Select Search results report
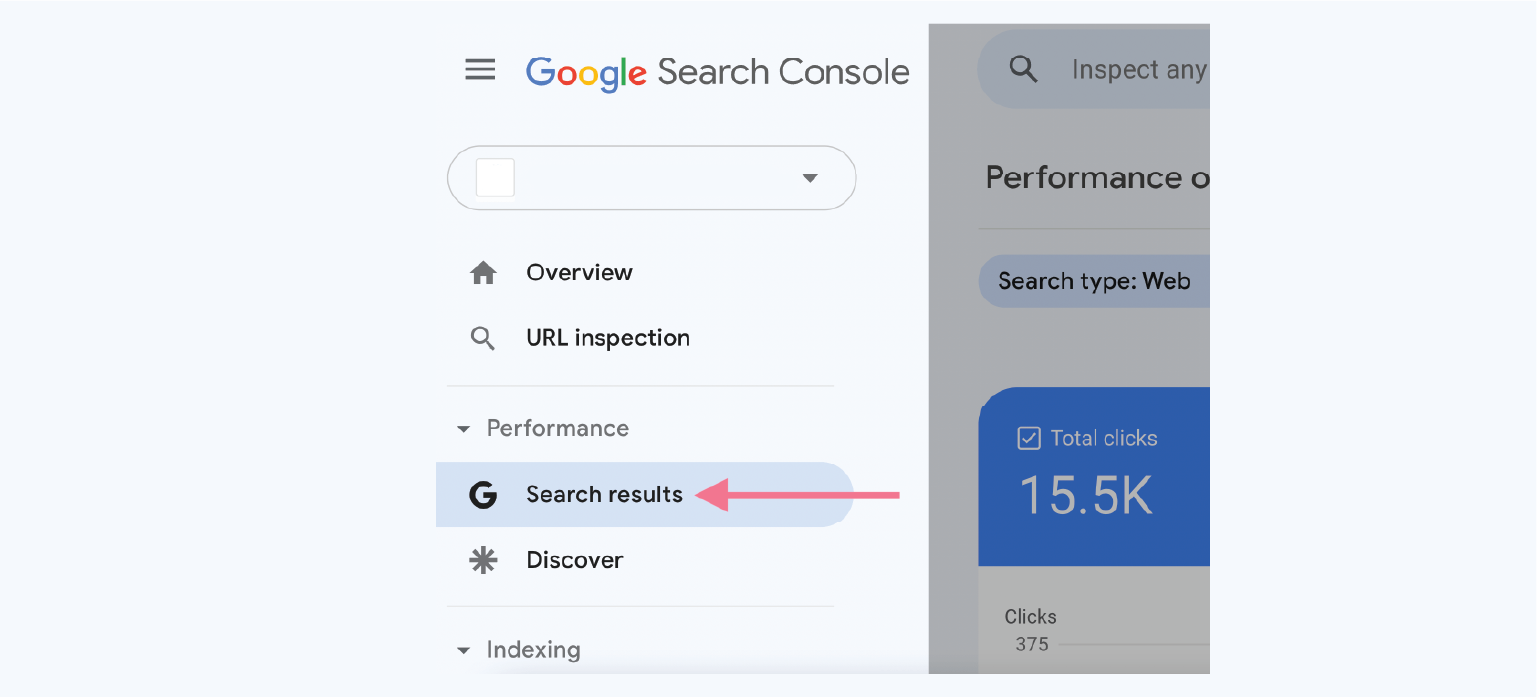1537x697 pixels. pyautogui.click(x=644, y=495)
